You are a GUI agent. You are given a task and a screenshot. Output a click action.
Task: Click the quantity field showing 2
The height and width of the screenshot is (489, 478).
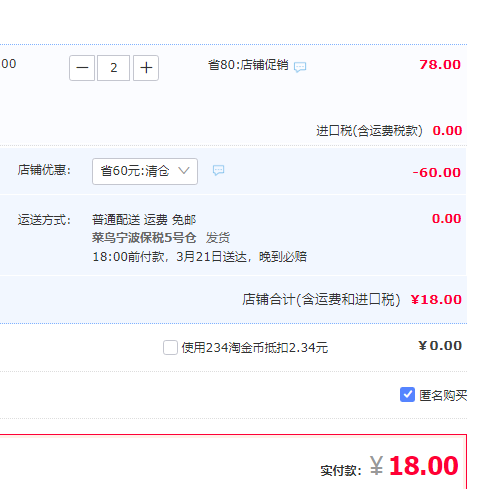coord(113,68)
